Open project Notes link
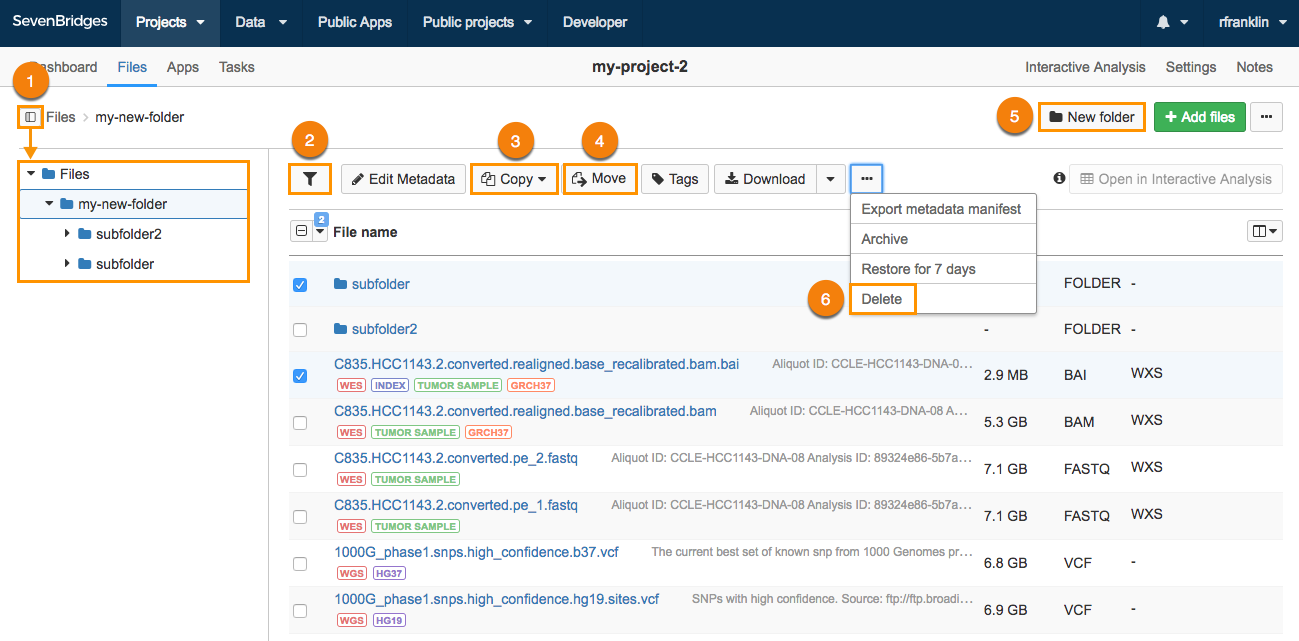 pyautogui.click(x=1255, y=67)
